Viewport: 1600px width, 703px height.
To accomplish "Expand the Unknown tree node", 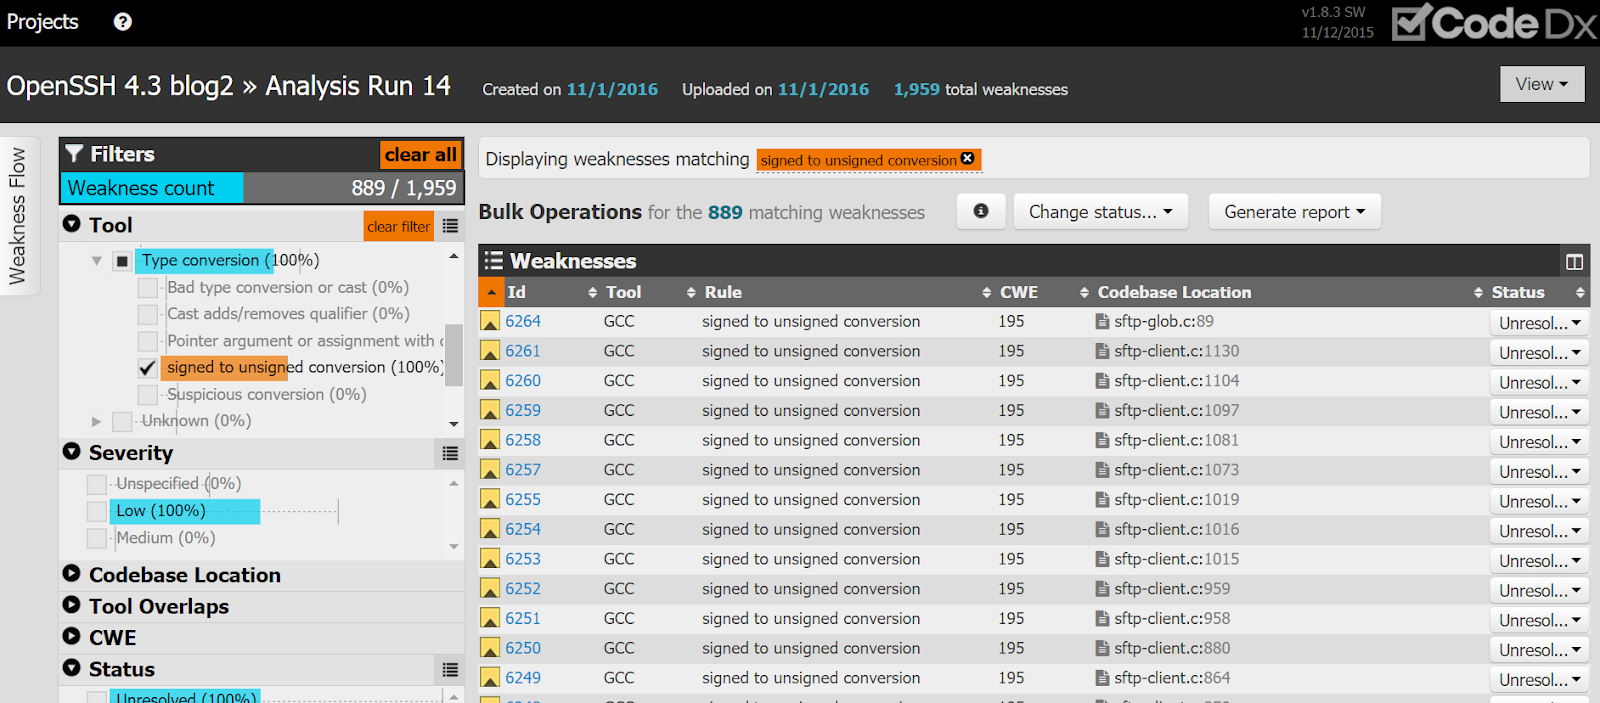I will point(97,422).
